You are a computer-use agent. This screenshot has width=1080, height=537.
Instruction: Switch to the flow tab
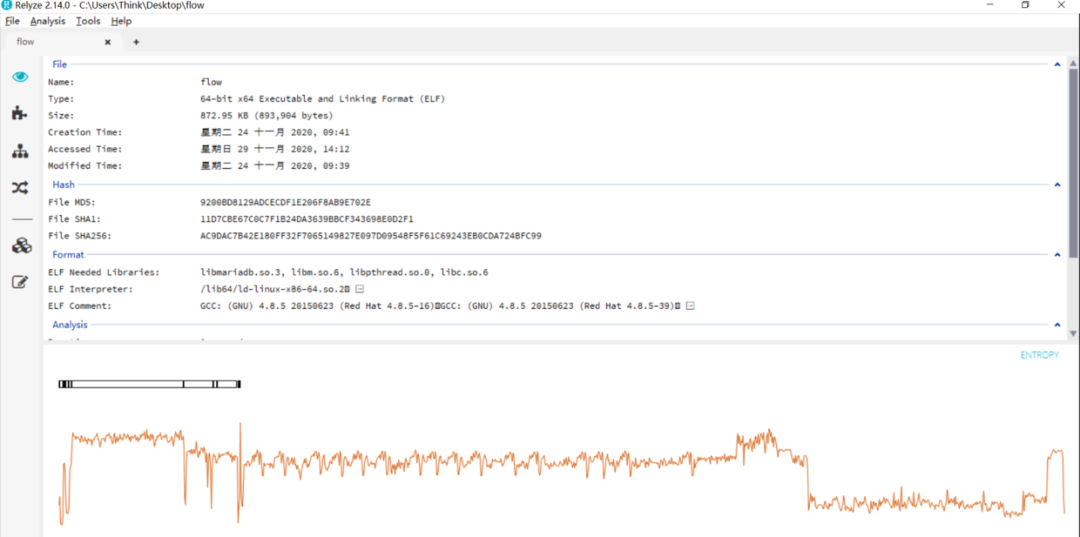click(26, 42)
